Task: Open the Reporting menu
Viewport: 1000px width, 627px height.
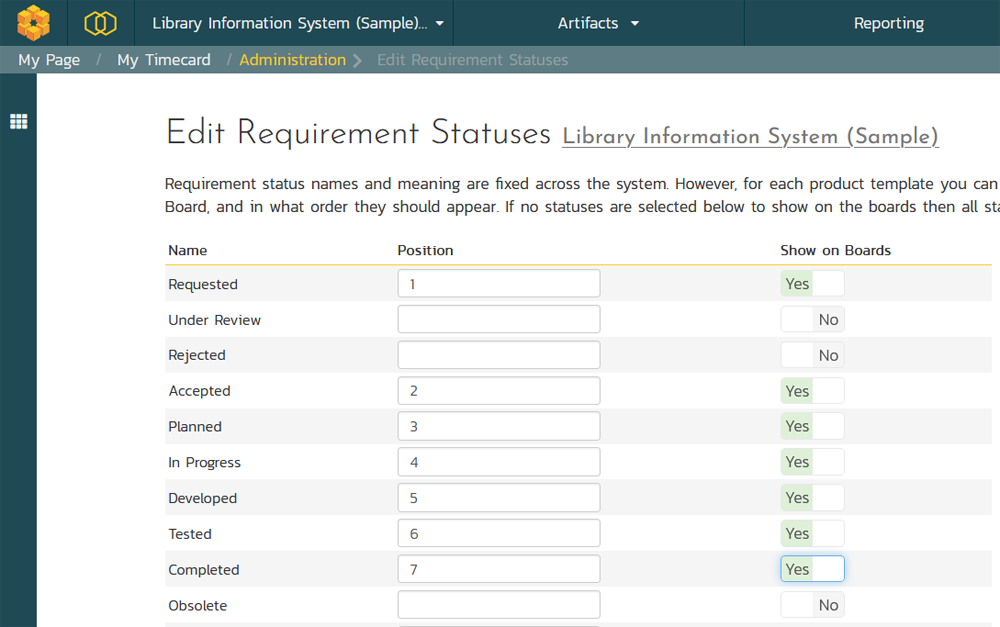Action: click(888, 23)
